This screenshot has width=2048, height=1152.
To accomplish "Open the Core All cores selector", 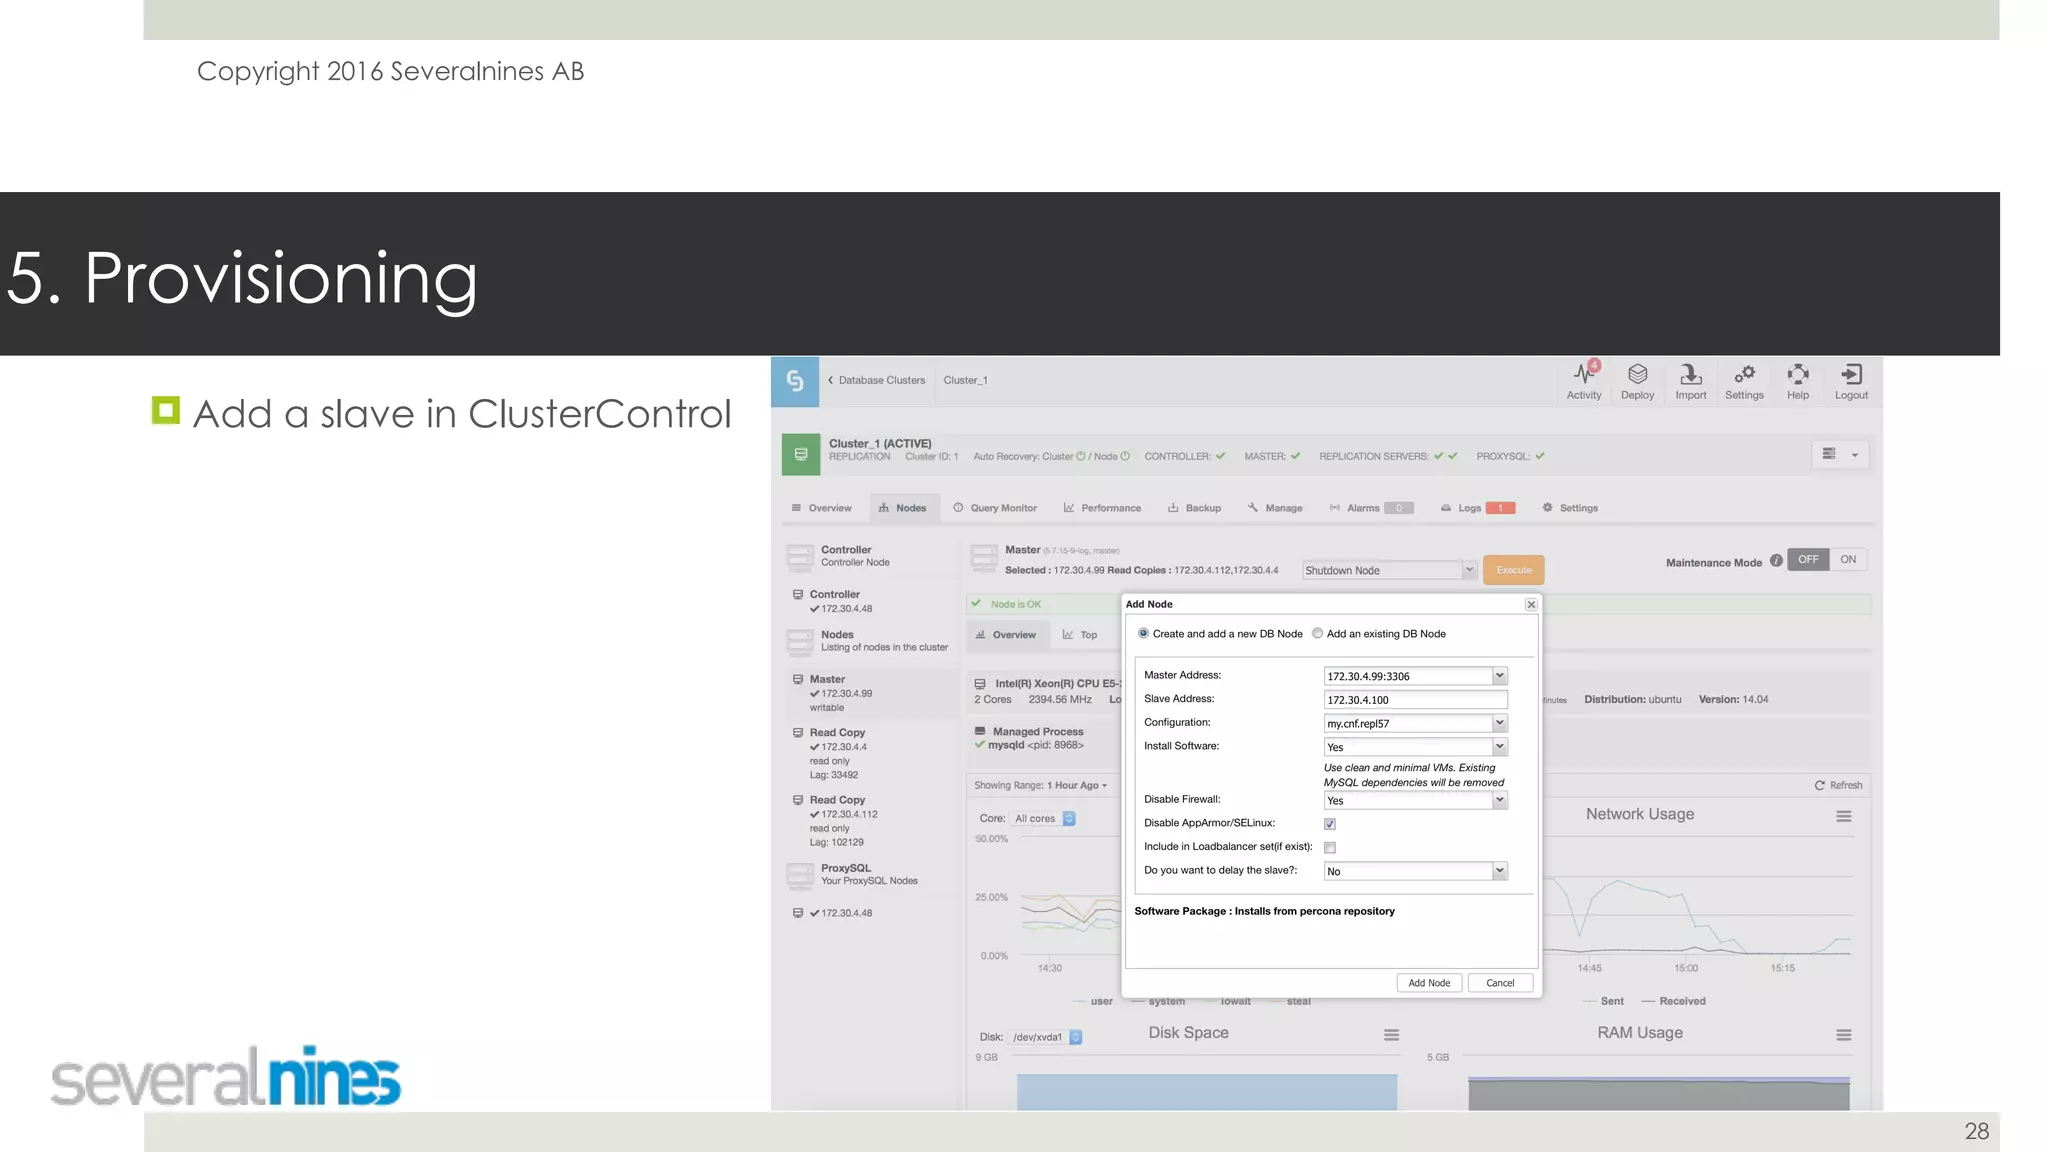I will coord(1044,818).
